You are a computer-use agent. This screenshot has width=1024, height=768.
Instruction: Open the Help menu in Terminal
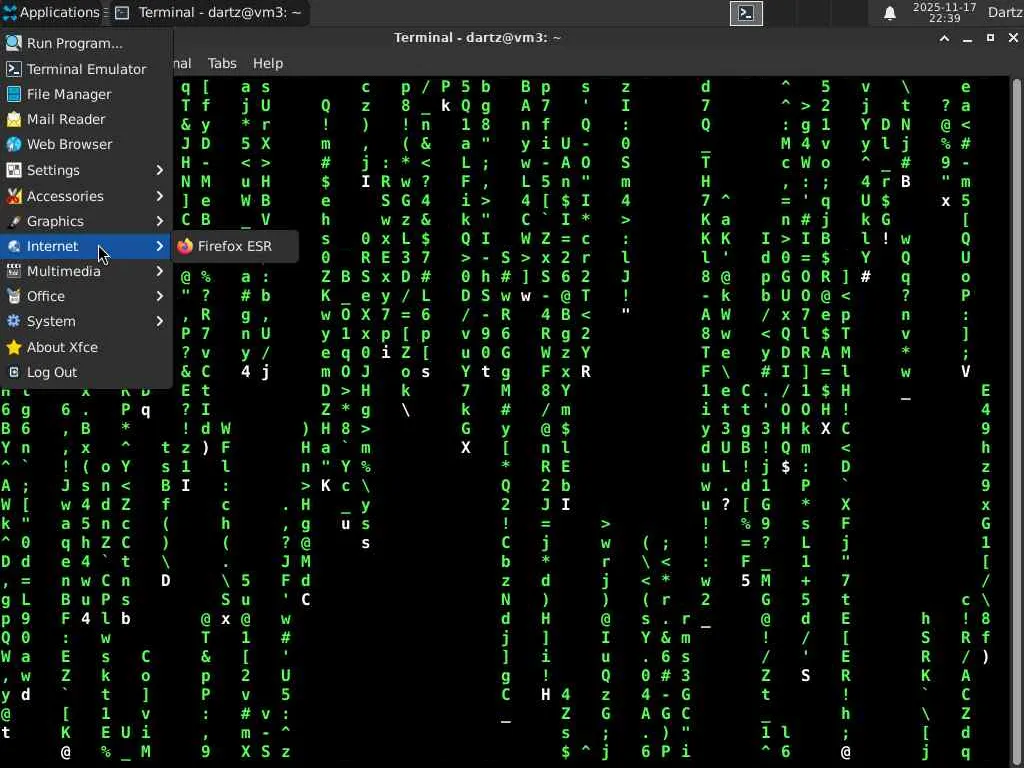[268, 63]
